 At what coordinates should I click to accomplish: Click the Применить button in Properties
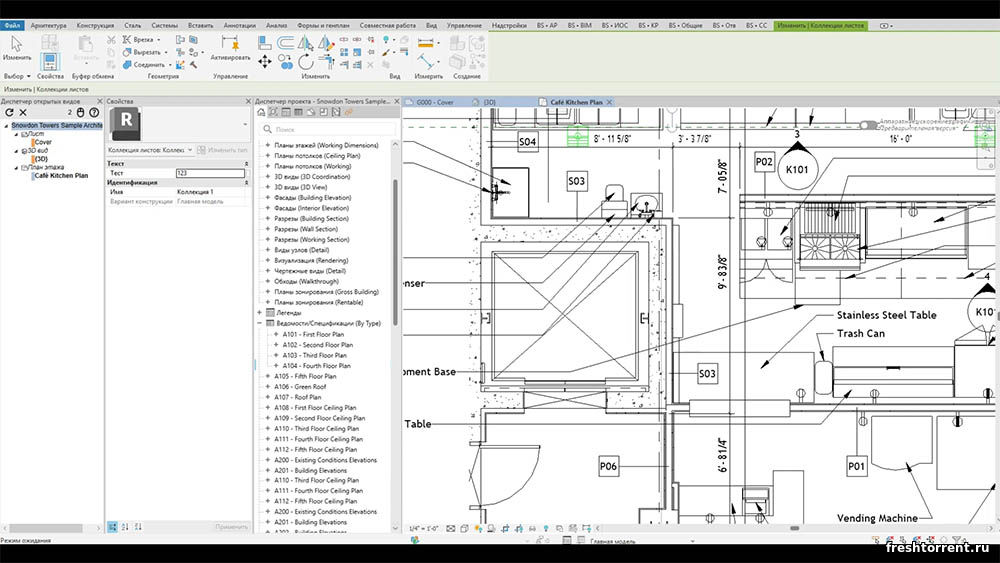[230, 526]
